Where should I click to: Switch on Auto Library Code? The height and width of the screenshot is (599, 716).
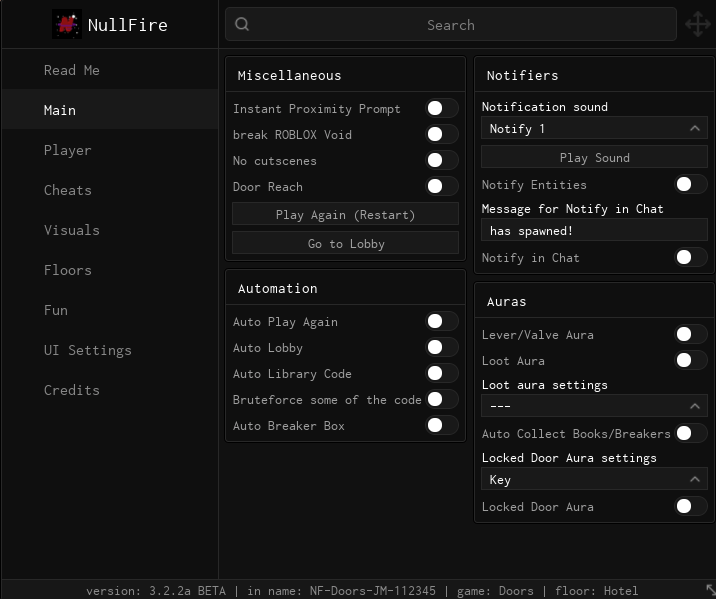[442, 373]
